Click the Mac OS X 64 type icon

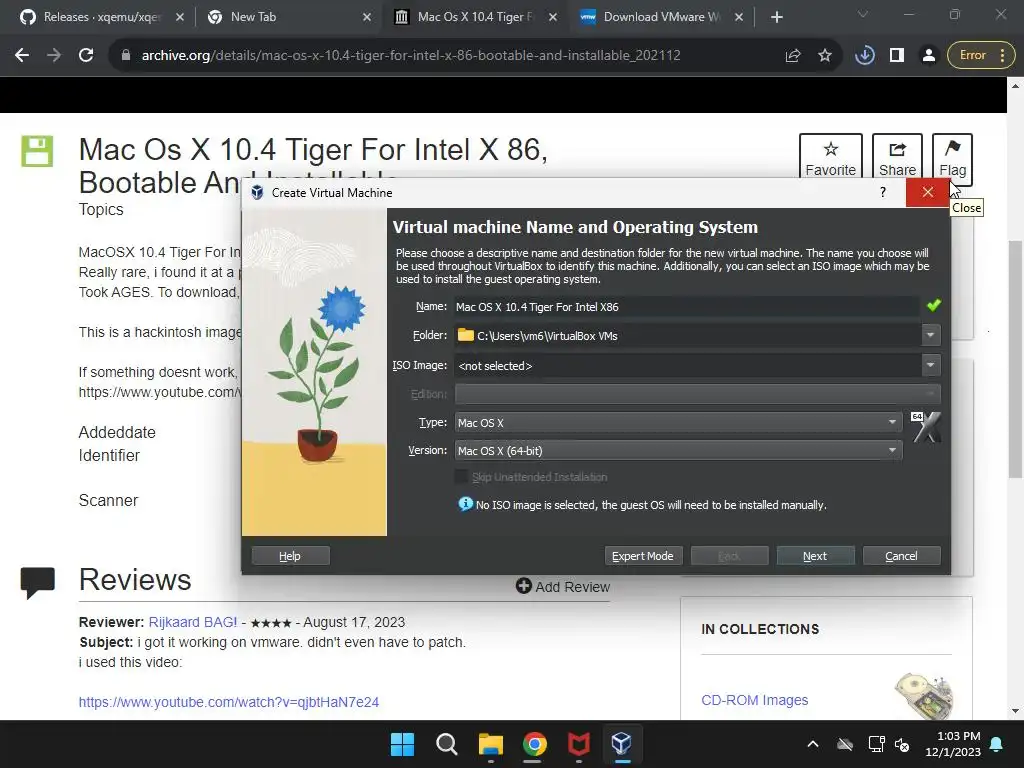click(925, 427)
